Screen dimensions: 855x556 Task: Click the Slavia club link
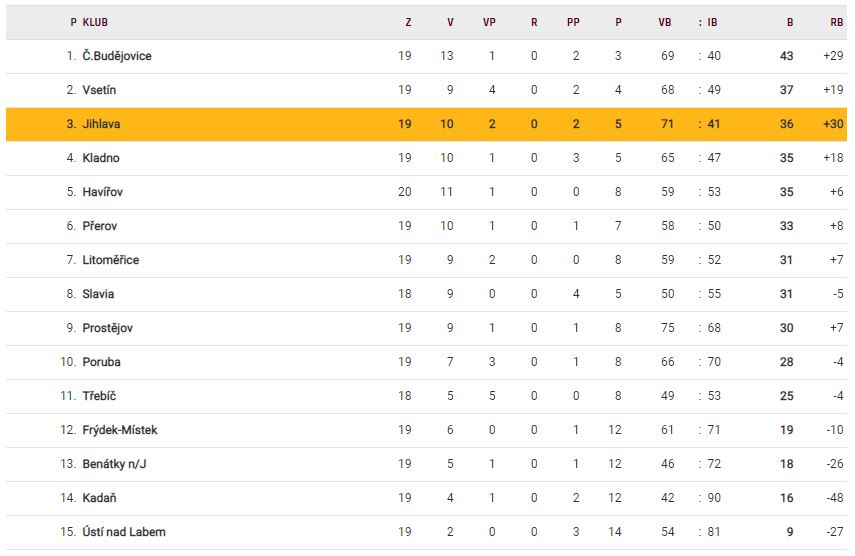point(98,294)
